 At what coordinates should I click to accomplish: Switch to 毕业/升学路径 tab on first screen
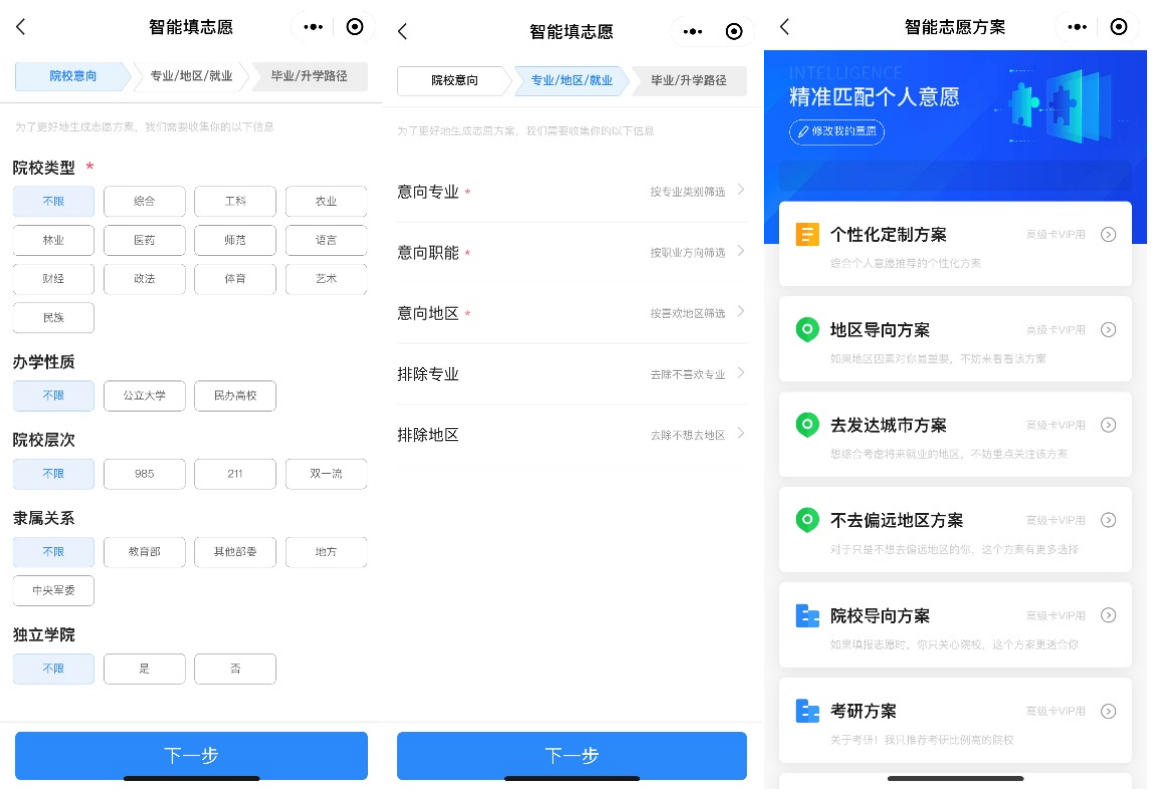(309, 76)
